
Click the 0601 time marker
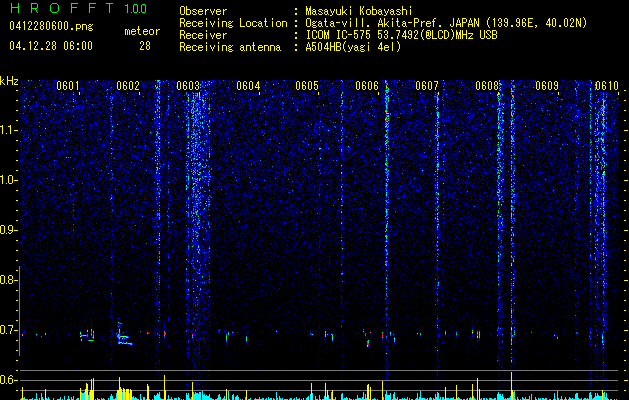point(68,86)
